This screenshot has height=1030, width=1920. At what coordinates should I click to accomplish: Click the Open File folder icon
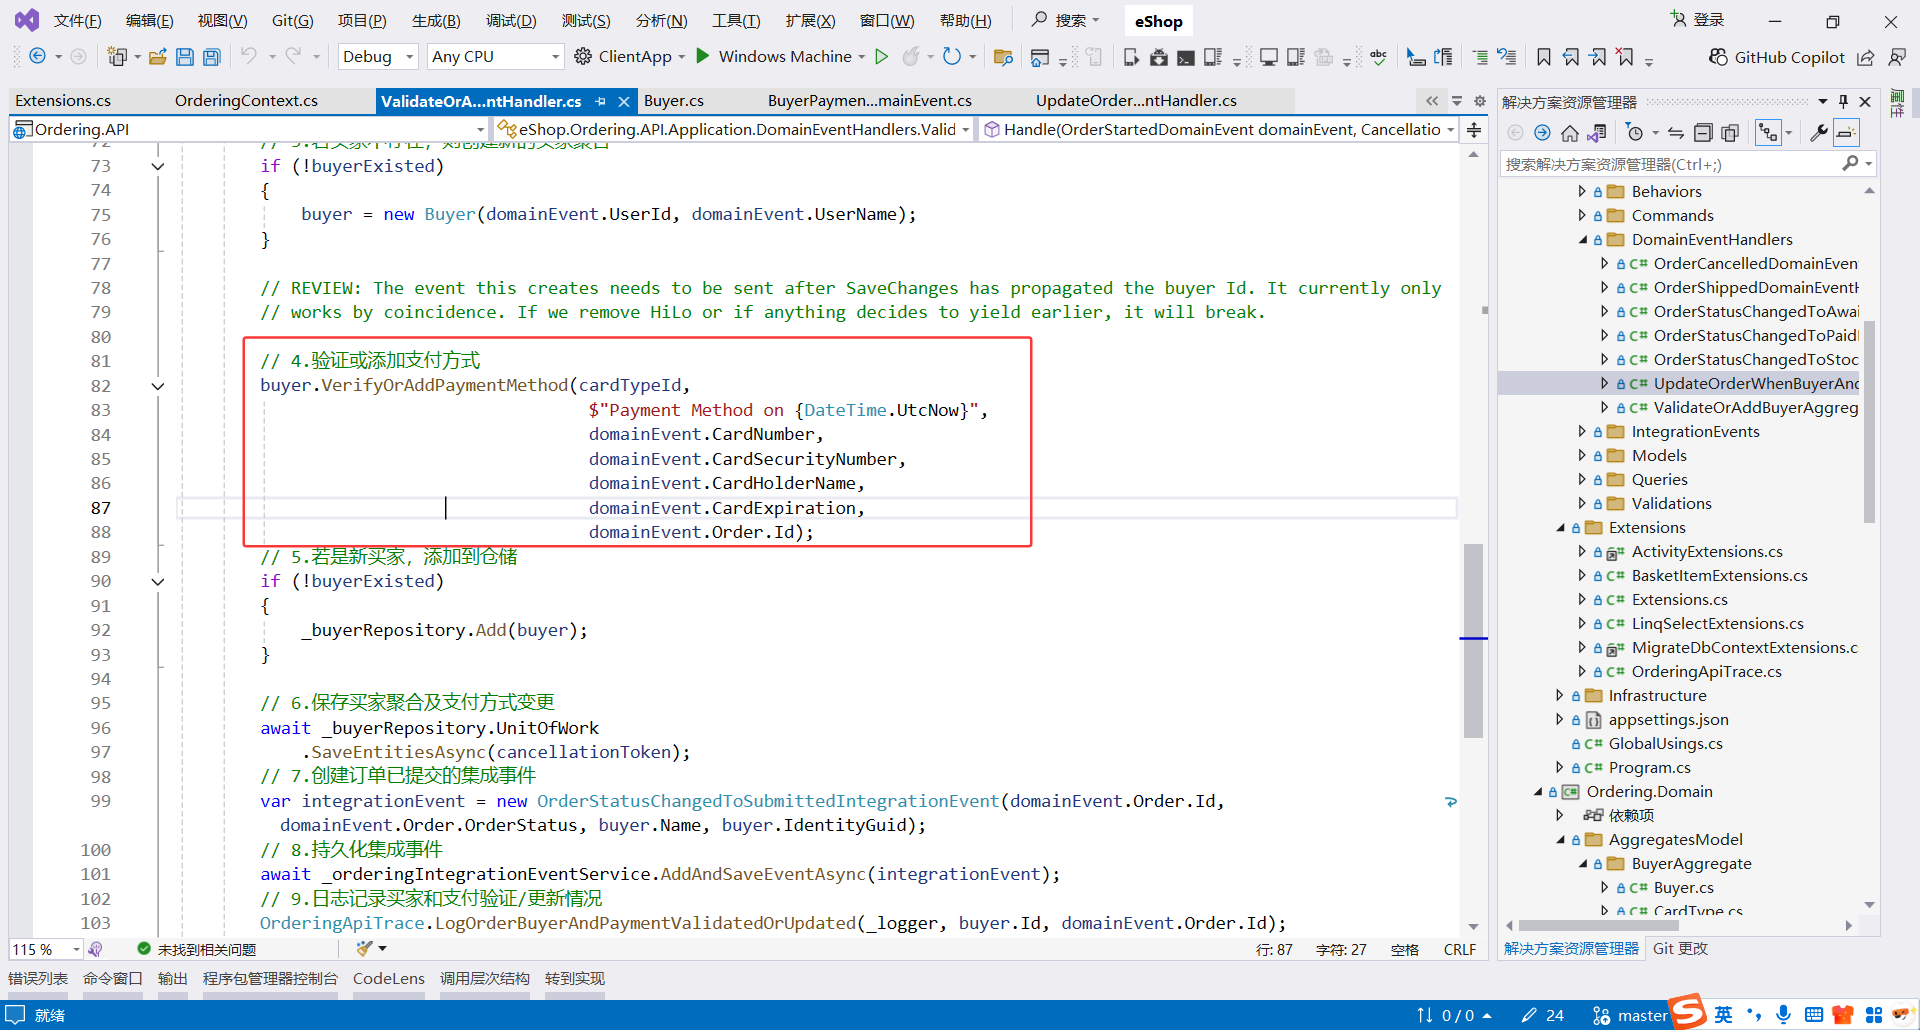coord(157,57)
